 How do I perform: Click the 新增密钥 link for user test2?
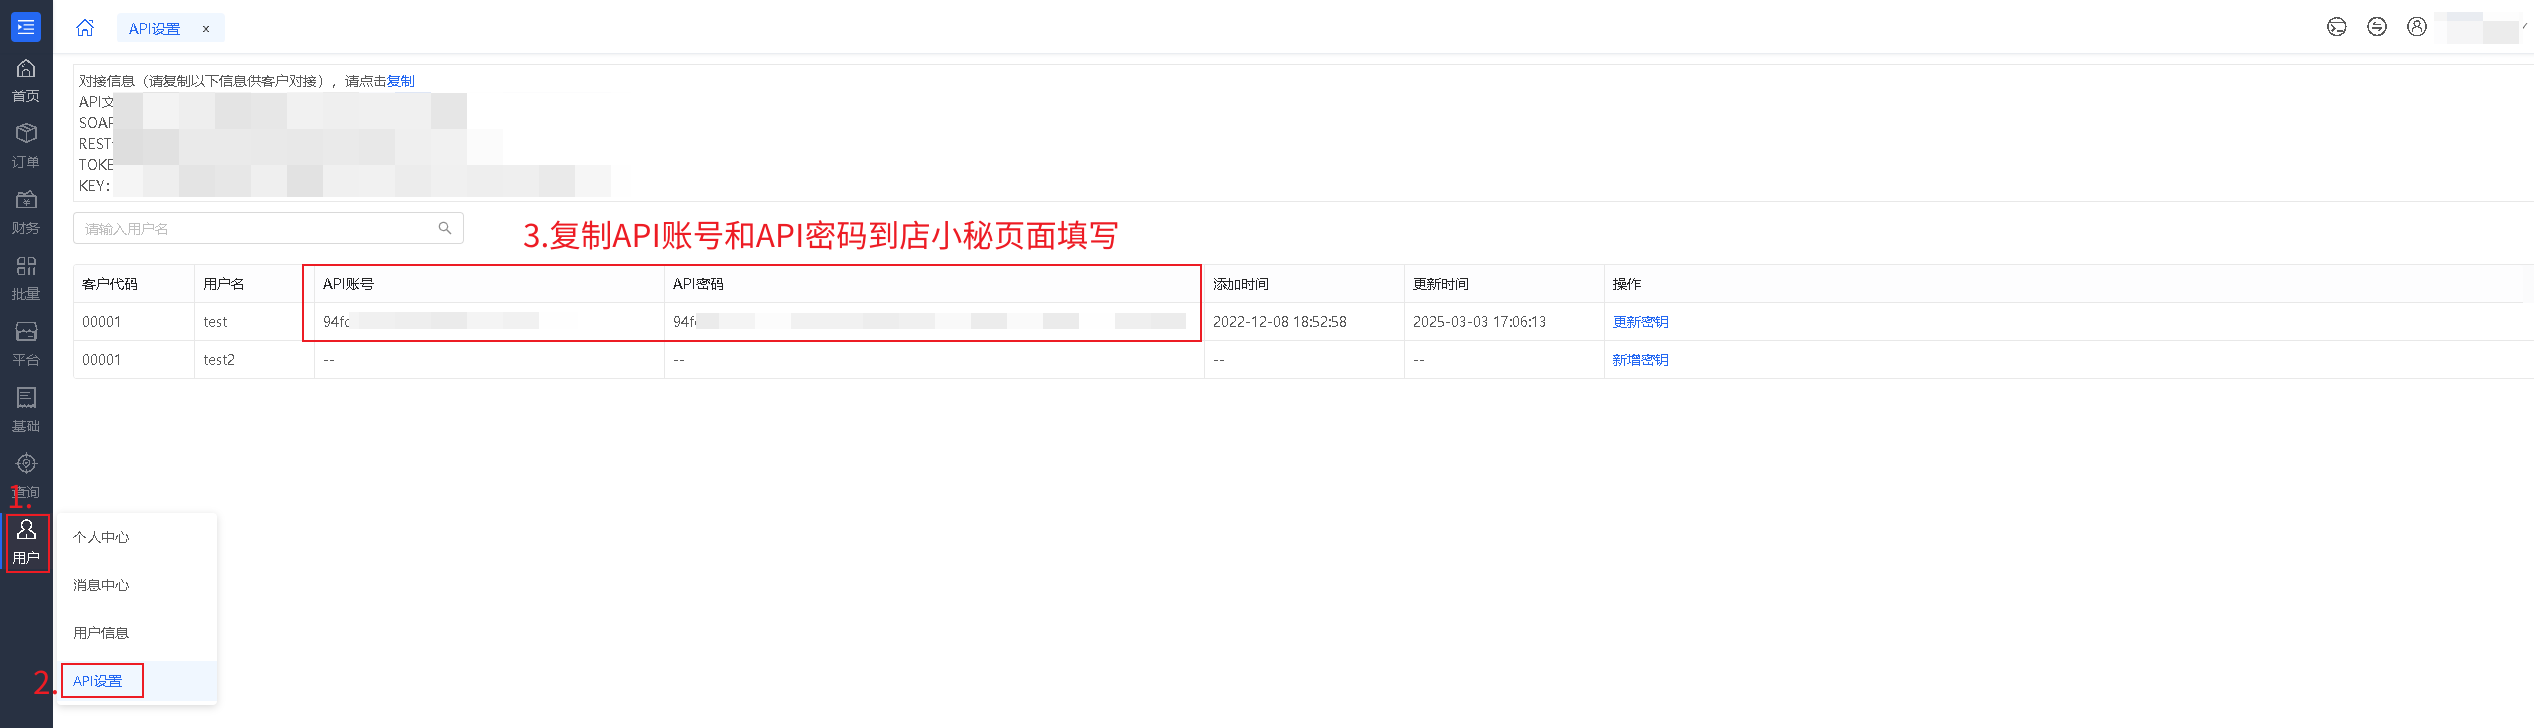coord(1640,360)
